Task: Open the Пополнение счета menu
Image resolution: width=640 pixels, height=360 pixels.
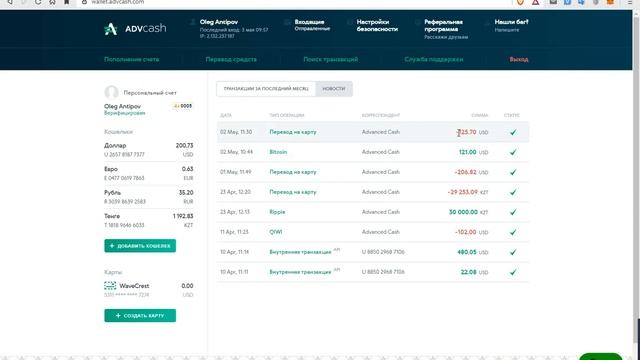Action: (131, 59)
